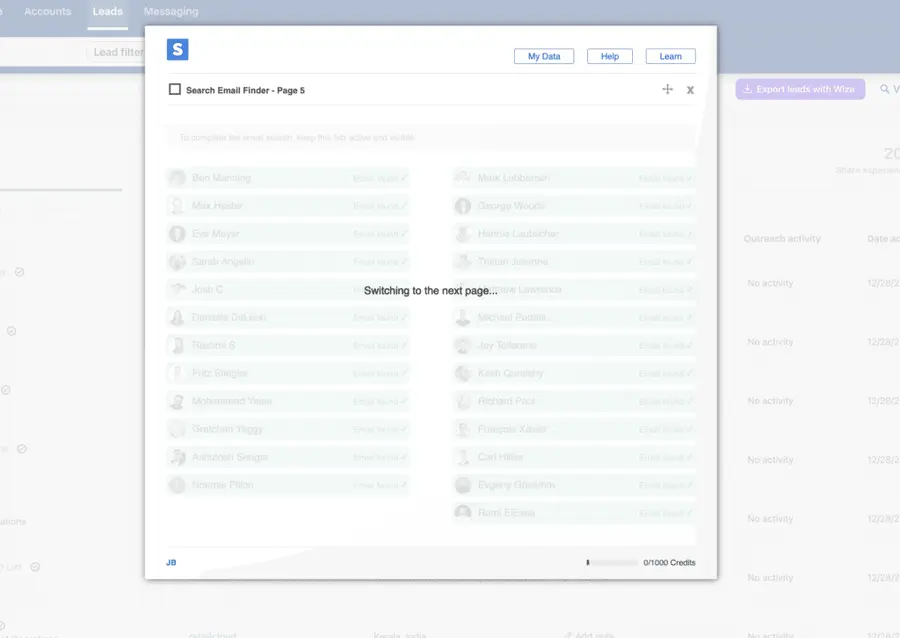The height and width of the screenshot is (638, 900).
Task: Select the Sarah Angello row name
Action: pyautogui.click(x=223, y=262)
